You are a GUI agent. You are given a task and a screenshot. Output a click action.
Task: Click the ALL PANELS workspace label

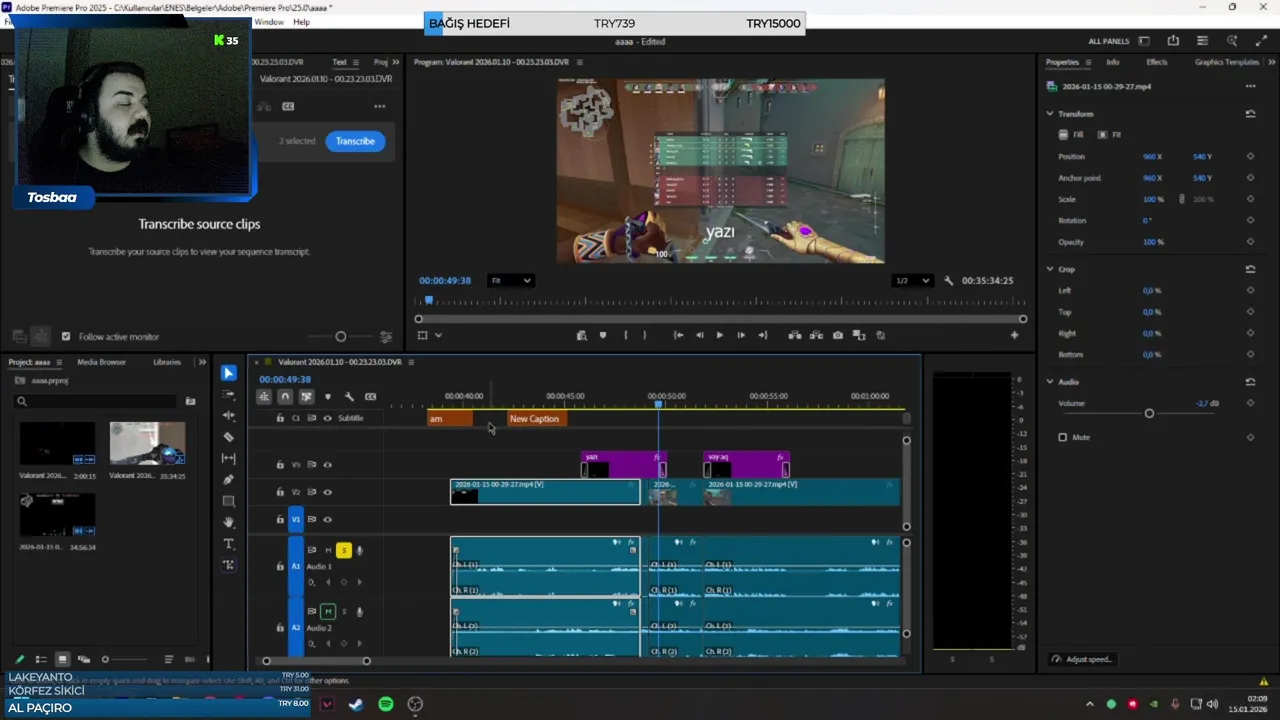click(1109, 41)
